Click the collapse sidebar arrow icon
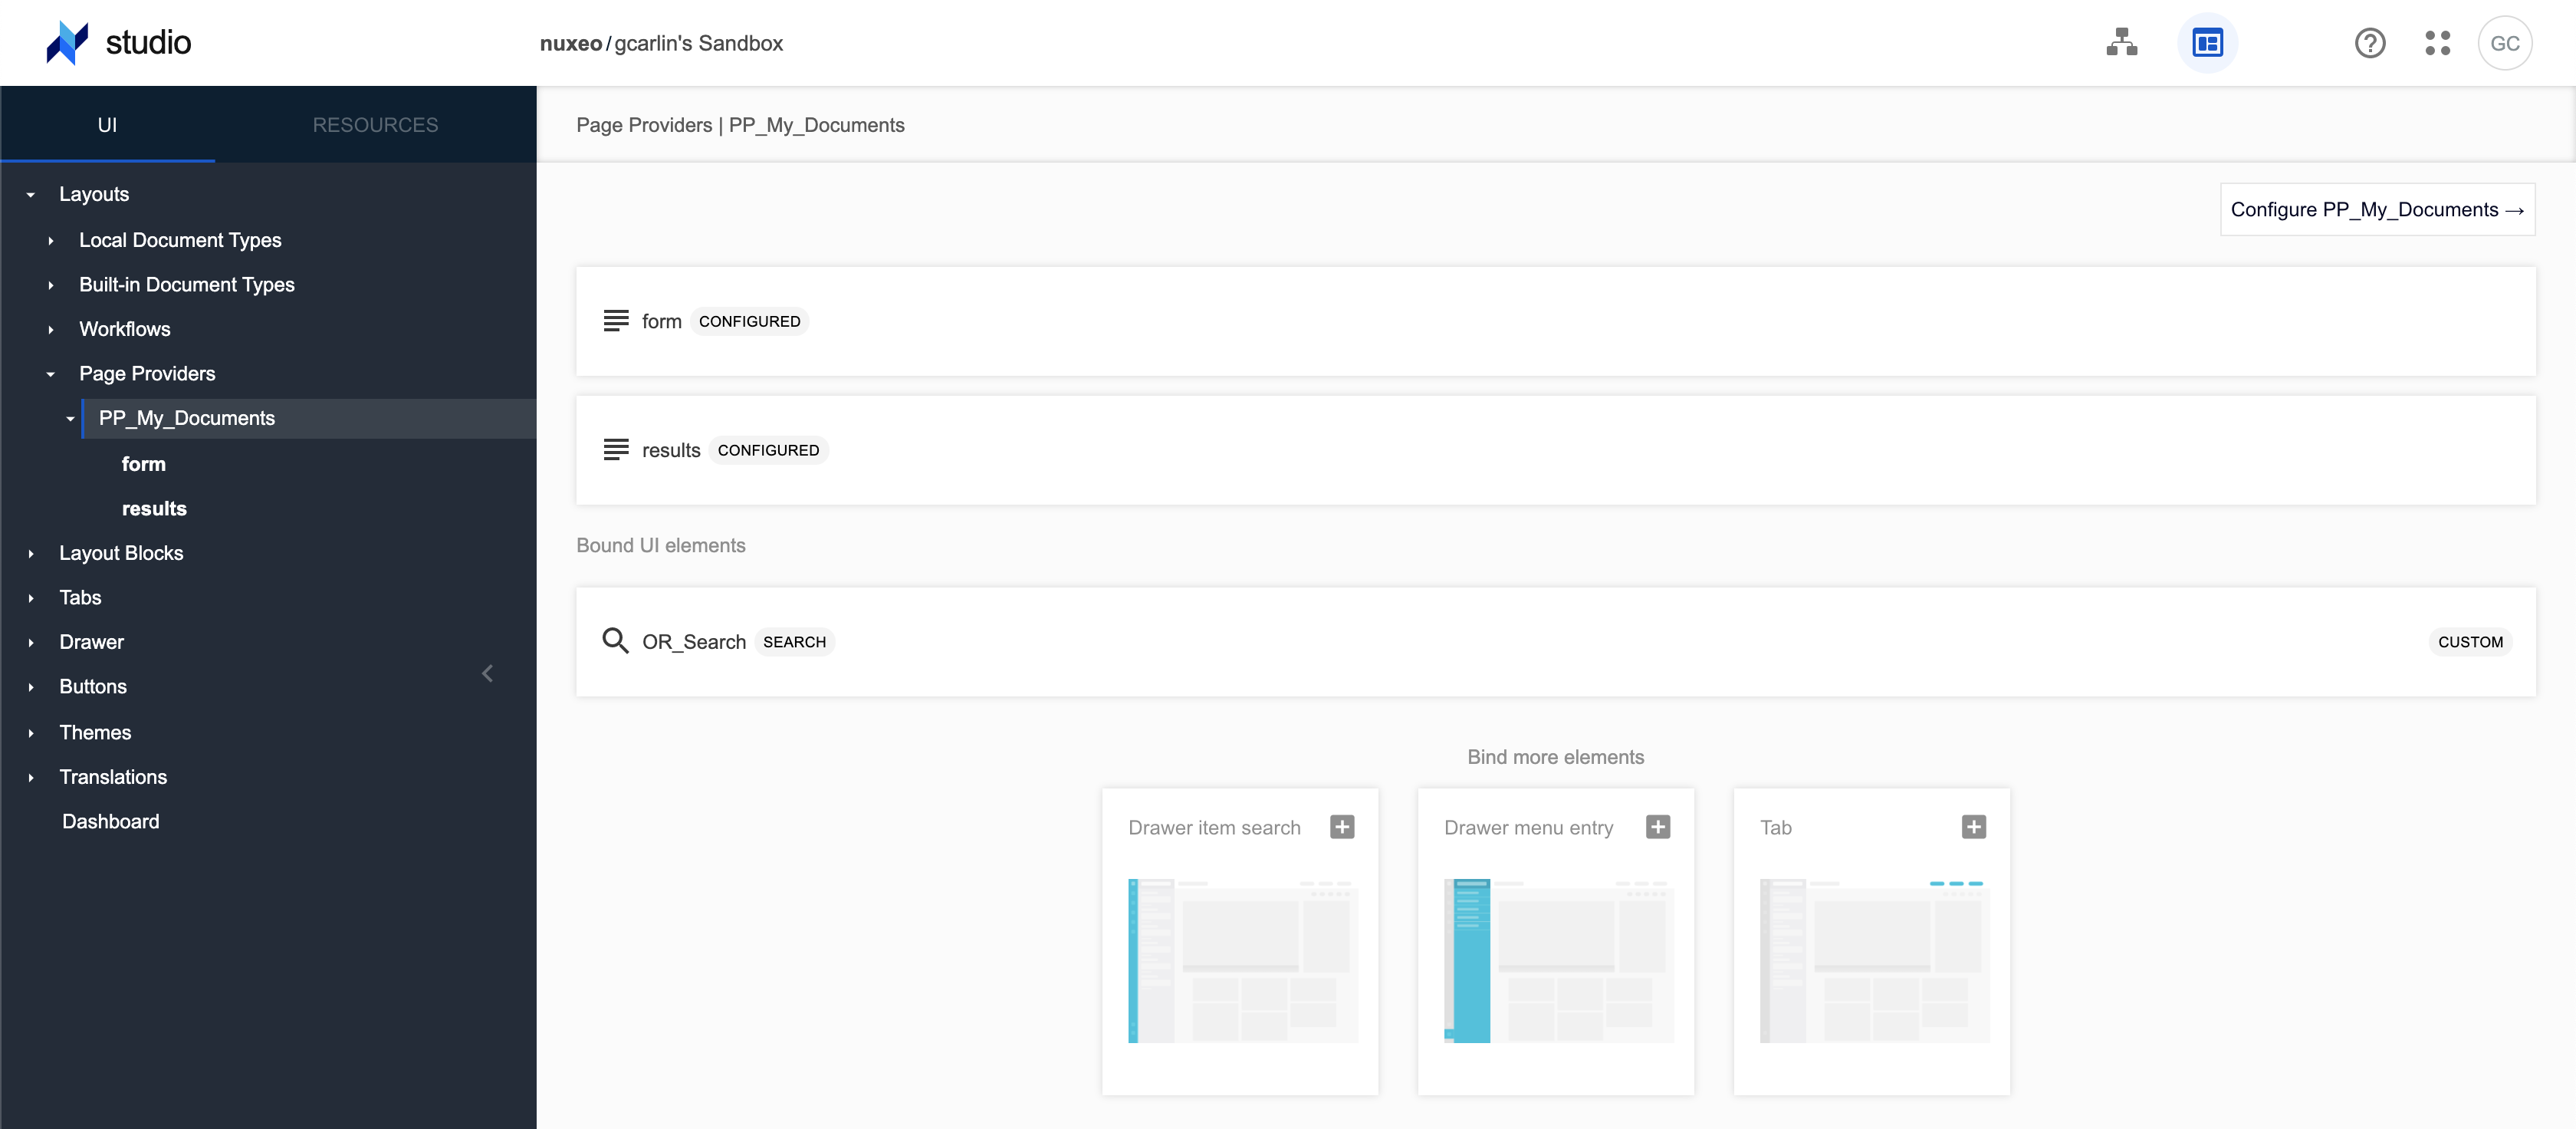Screen dimensions: 2576x1129 (488, 672)
